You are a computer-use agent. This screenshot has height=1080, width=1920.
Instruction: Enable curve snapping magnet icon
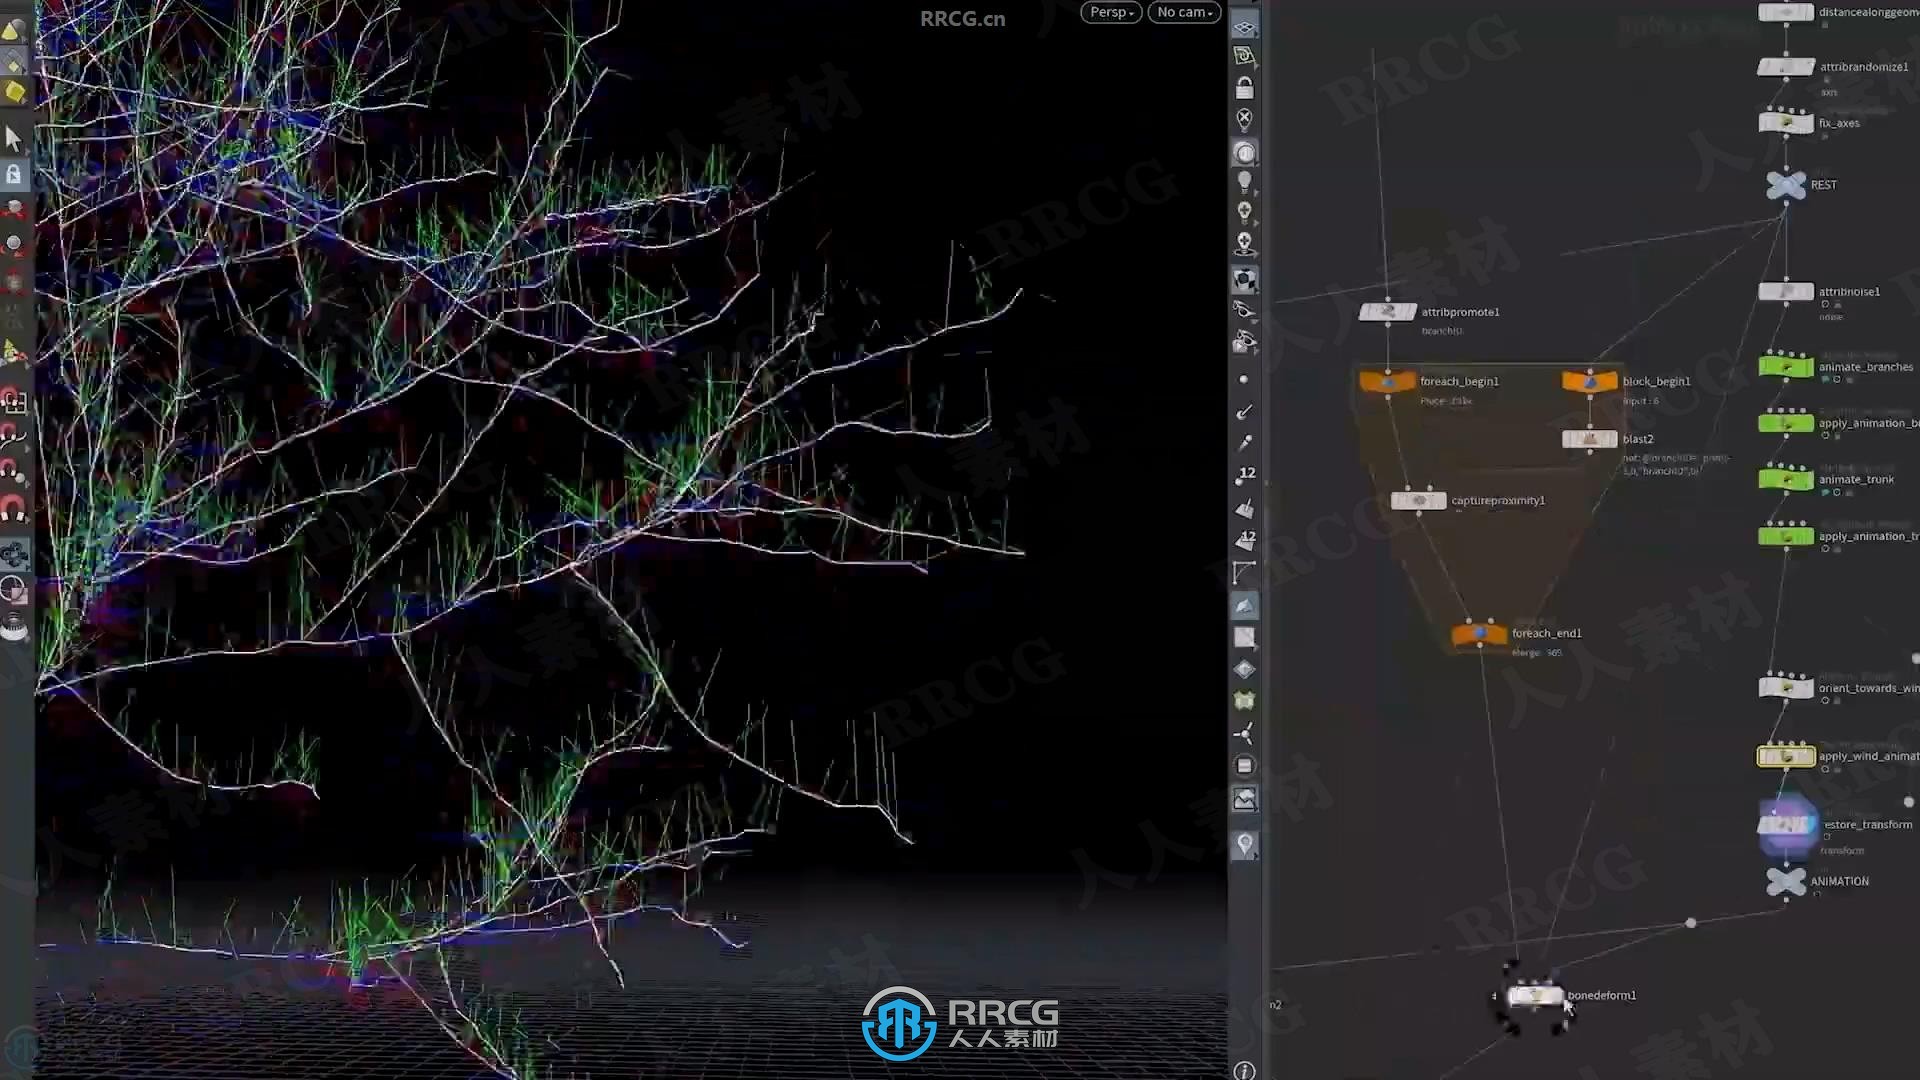coord(13,435)
